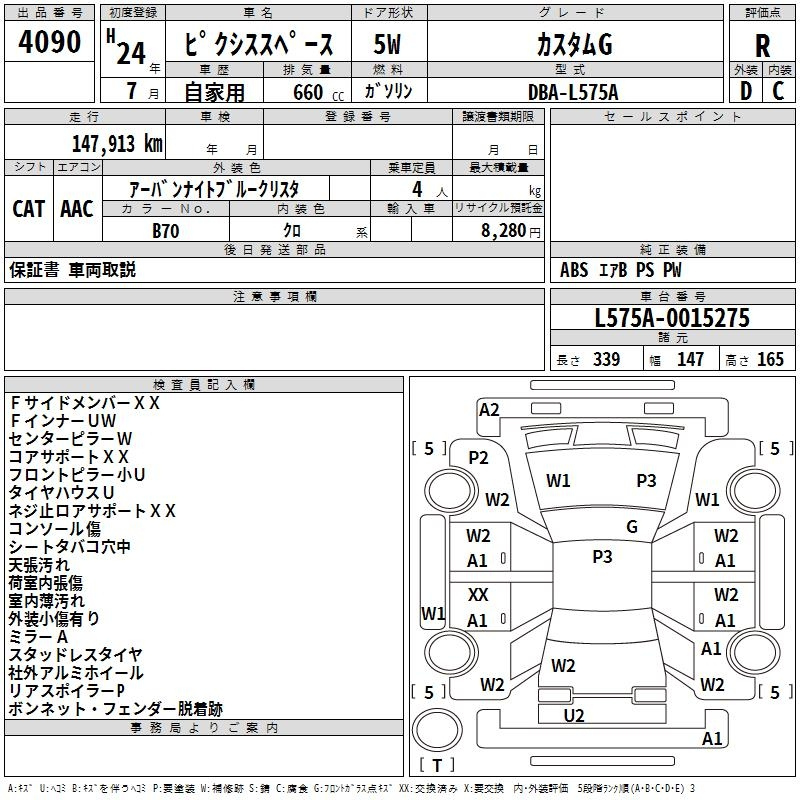This screenshot has height=800, width=800.
Task: Click the U2 dent mark on the diagram
Action: tap(574, 715)
